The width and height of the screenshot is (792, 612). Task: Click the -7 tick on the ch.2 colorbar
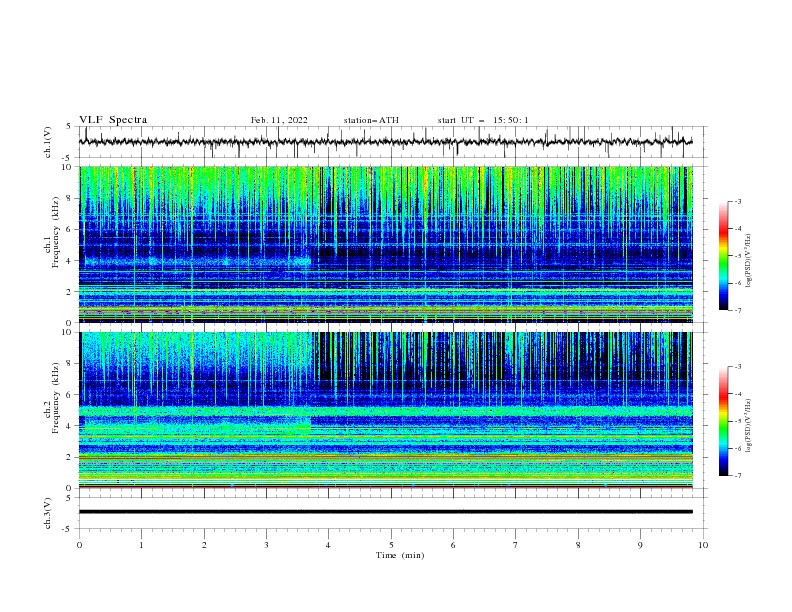(x=738, y=475)
